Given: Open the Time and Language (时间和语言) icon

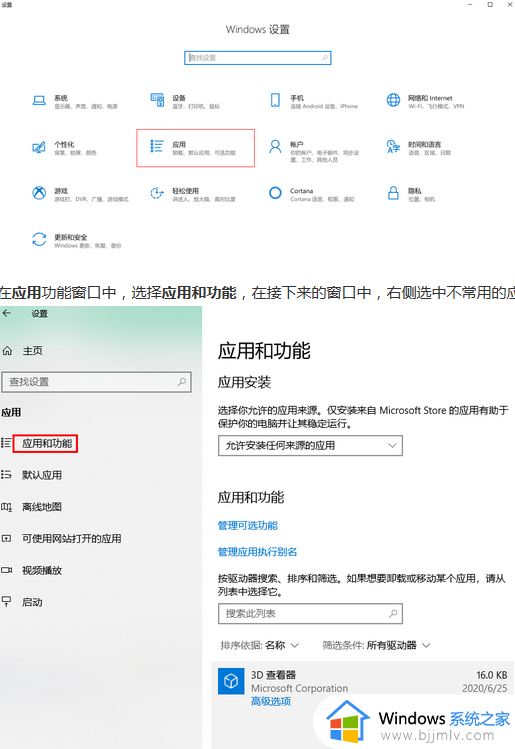Looking at the screenshot, I should 393,146.
